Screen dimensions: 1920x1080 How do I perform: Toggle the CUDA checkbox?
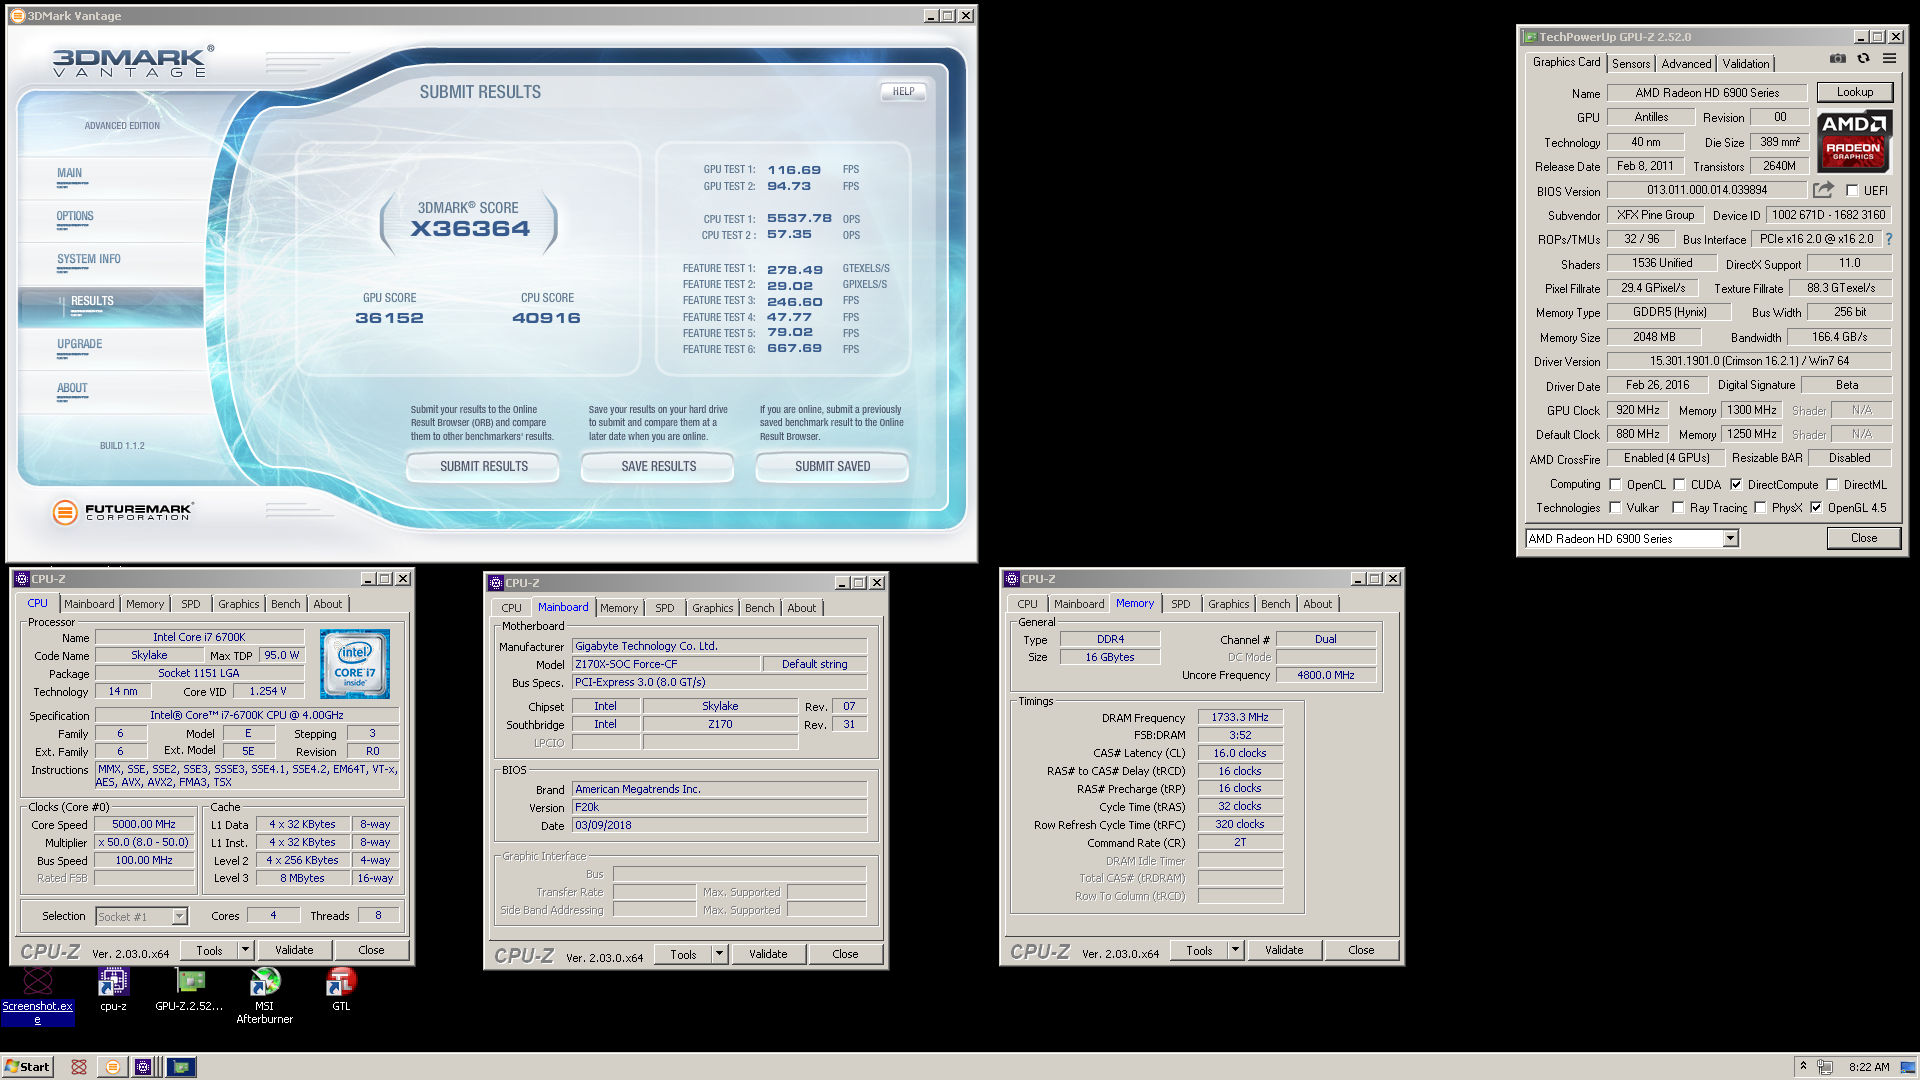coord(1680,485)
